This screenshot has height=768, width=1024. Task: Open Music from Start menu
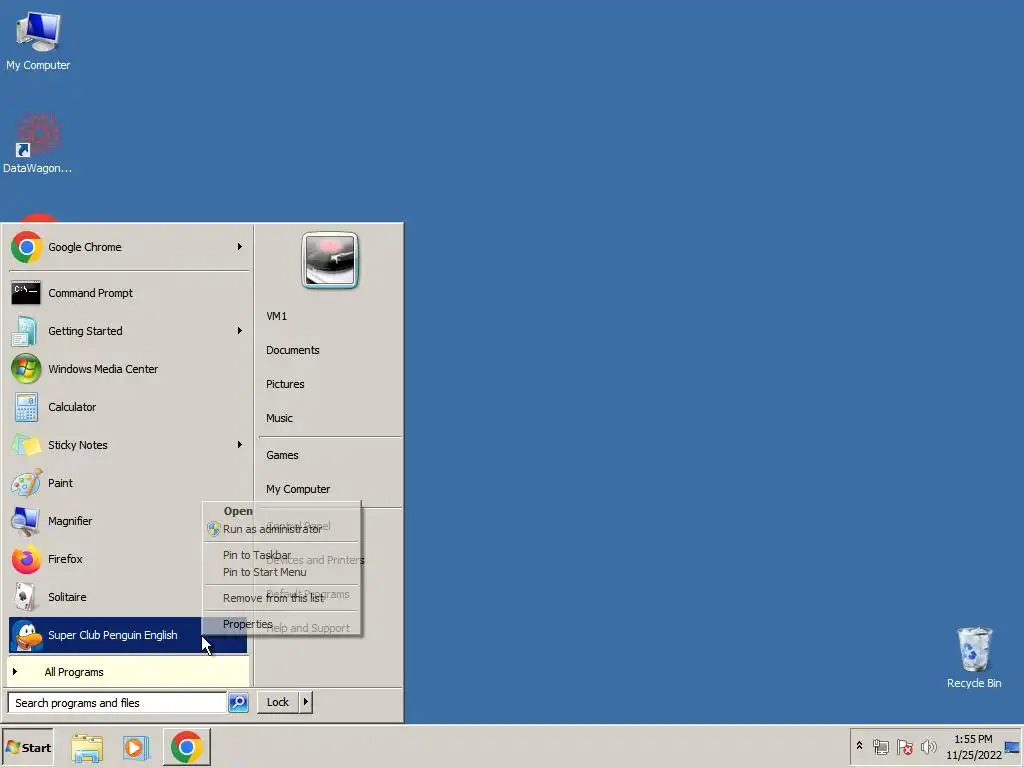(x=279, y=418)
